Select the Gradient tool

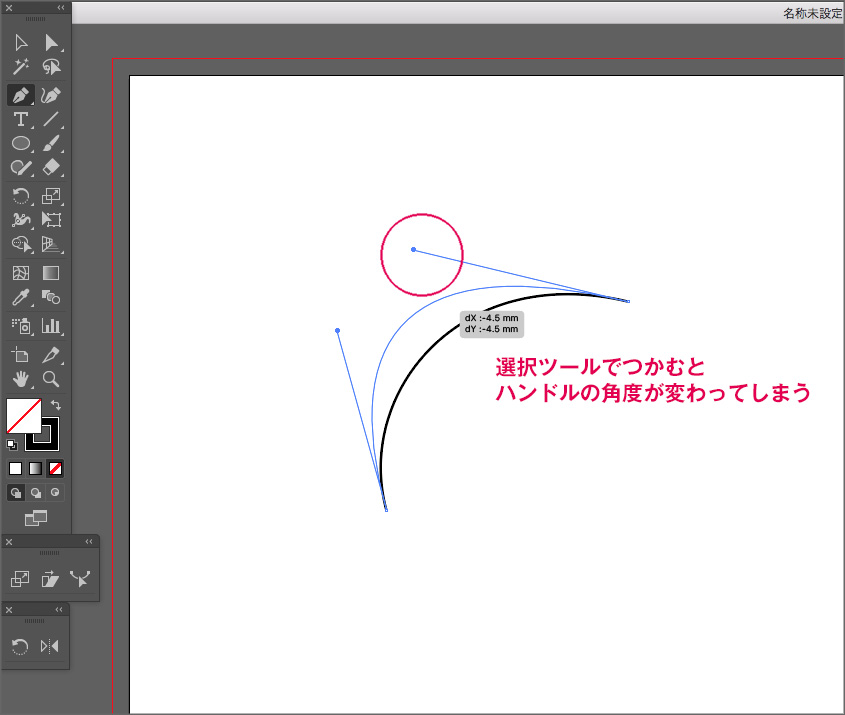pos(51,273)
